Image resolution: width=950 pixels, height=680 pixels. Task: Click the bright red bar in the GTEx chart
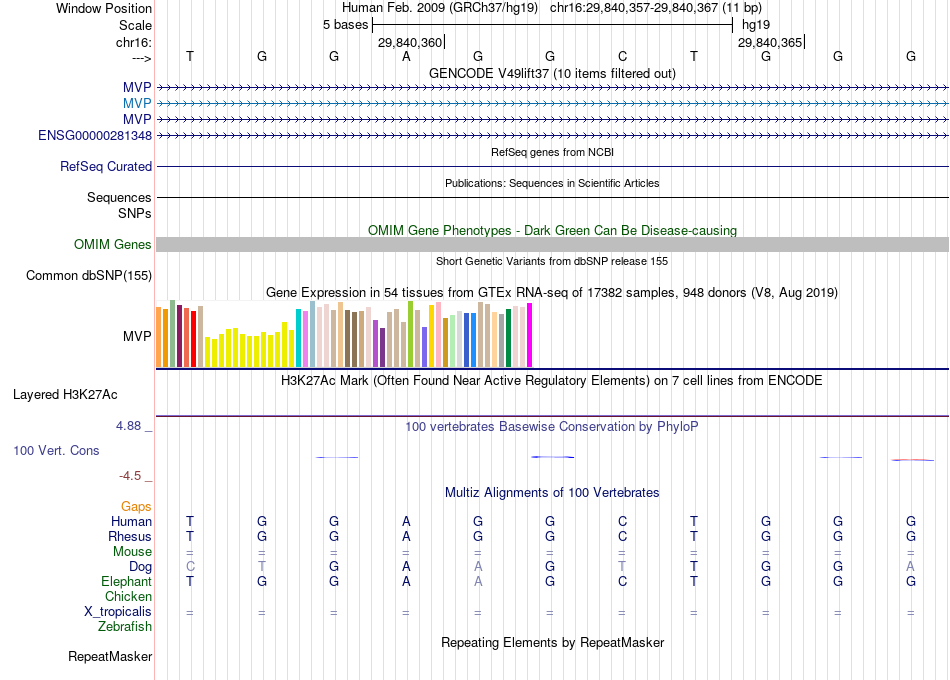[193, 339]
